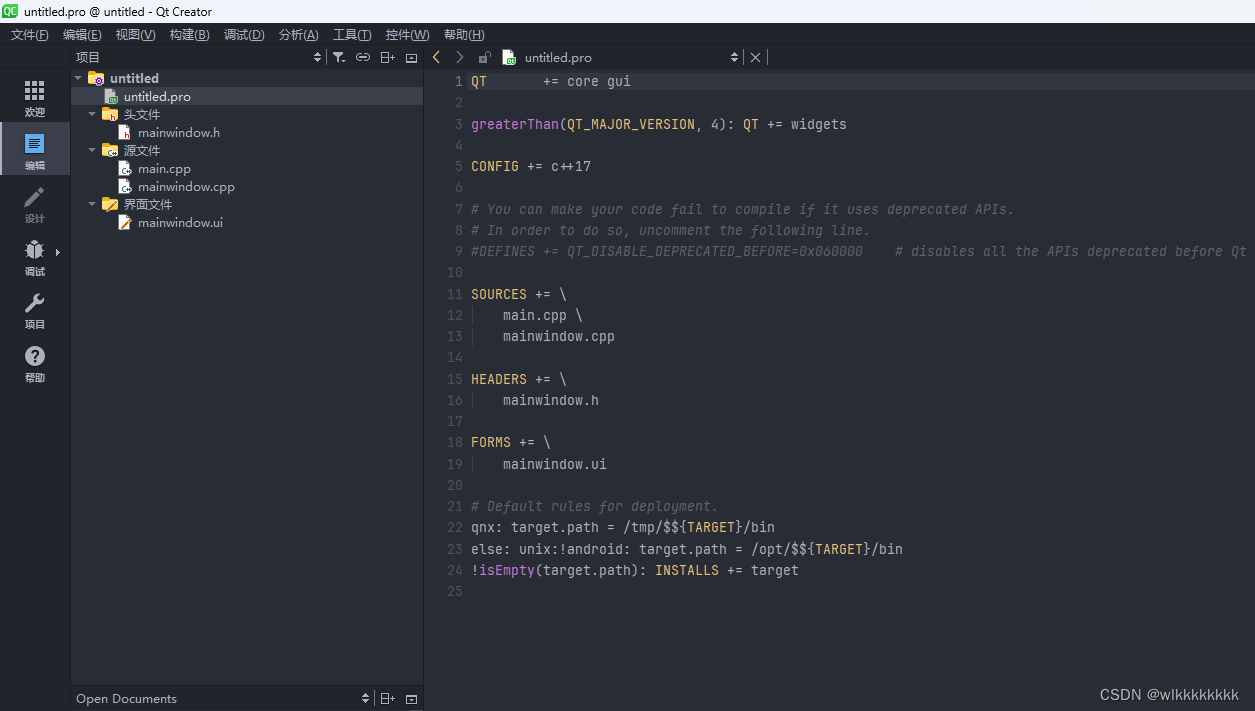
Task: Open the Welcome (欢迎) mode
Action: click(35, 99)
